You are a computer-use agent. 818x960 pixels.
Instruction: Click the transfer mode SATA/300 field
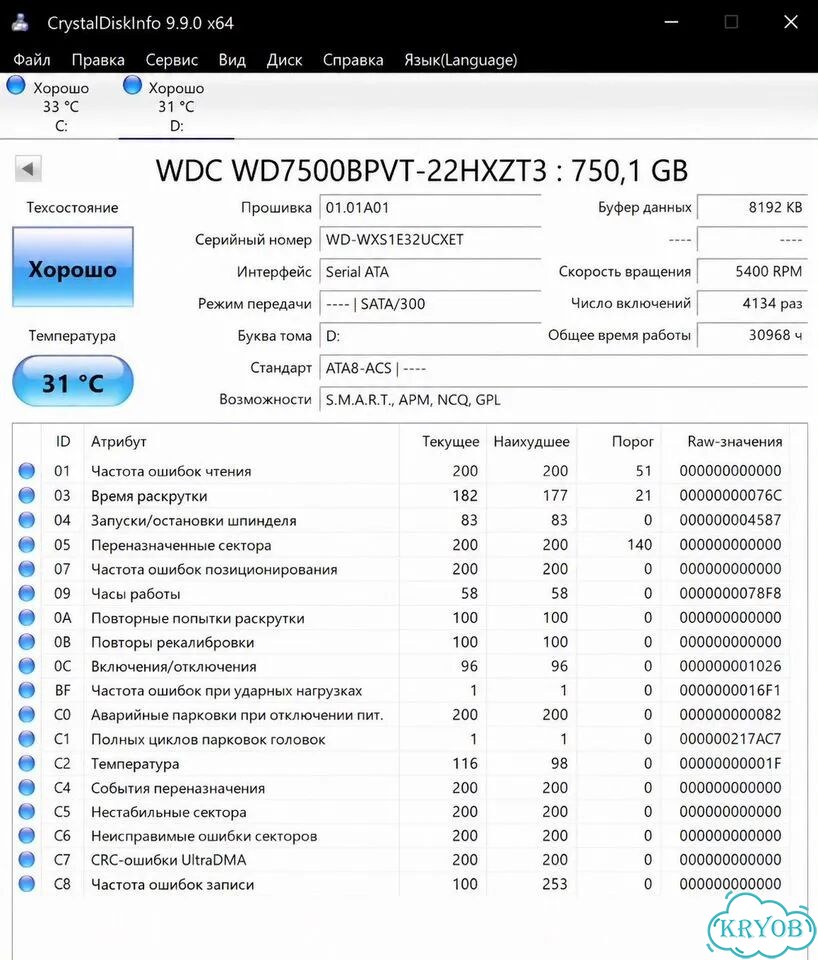[430, 304]
